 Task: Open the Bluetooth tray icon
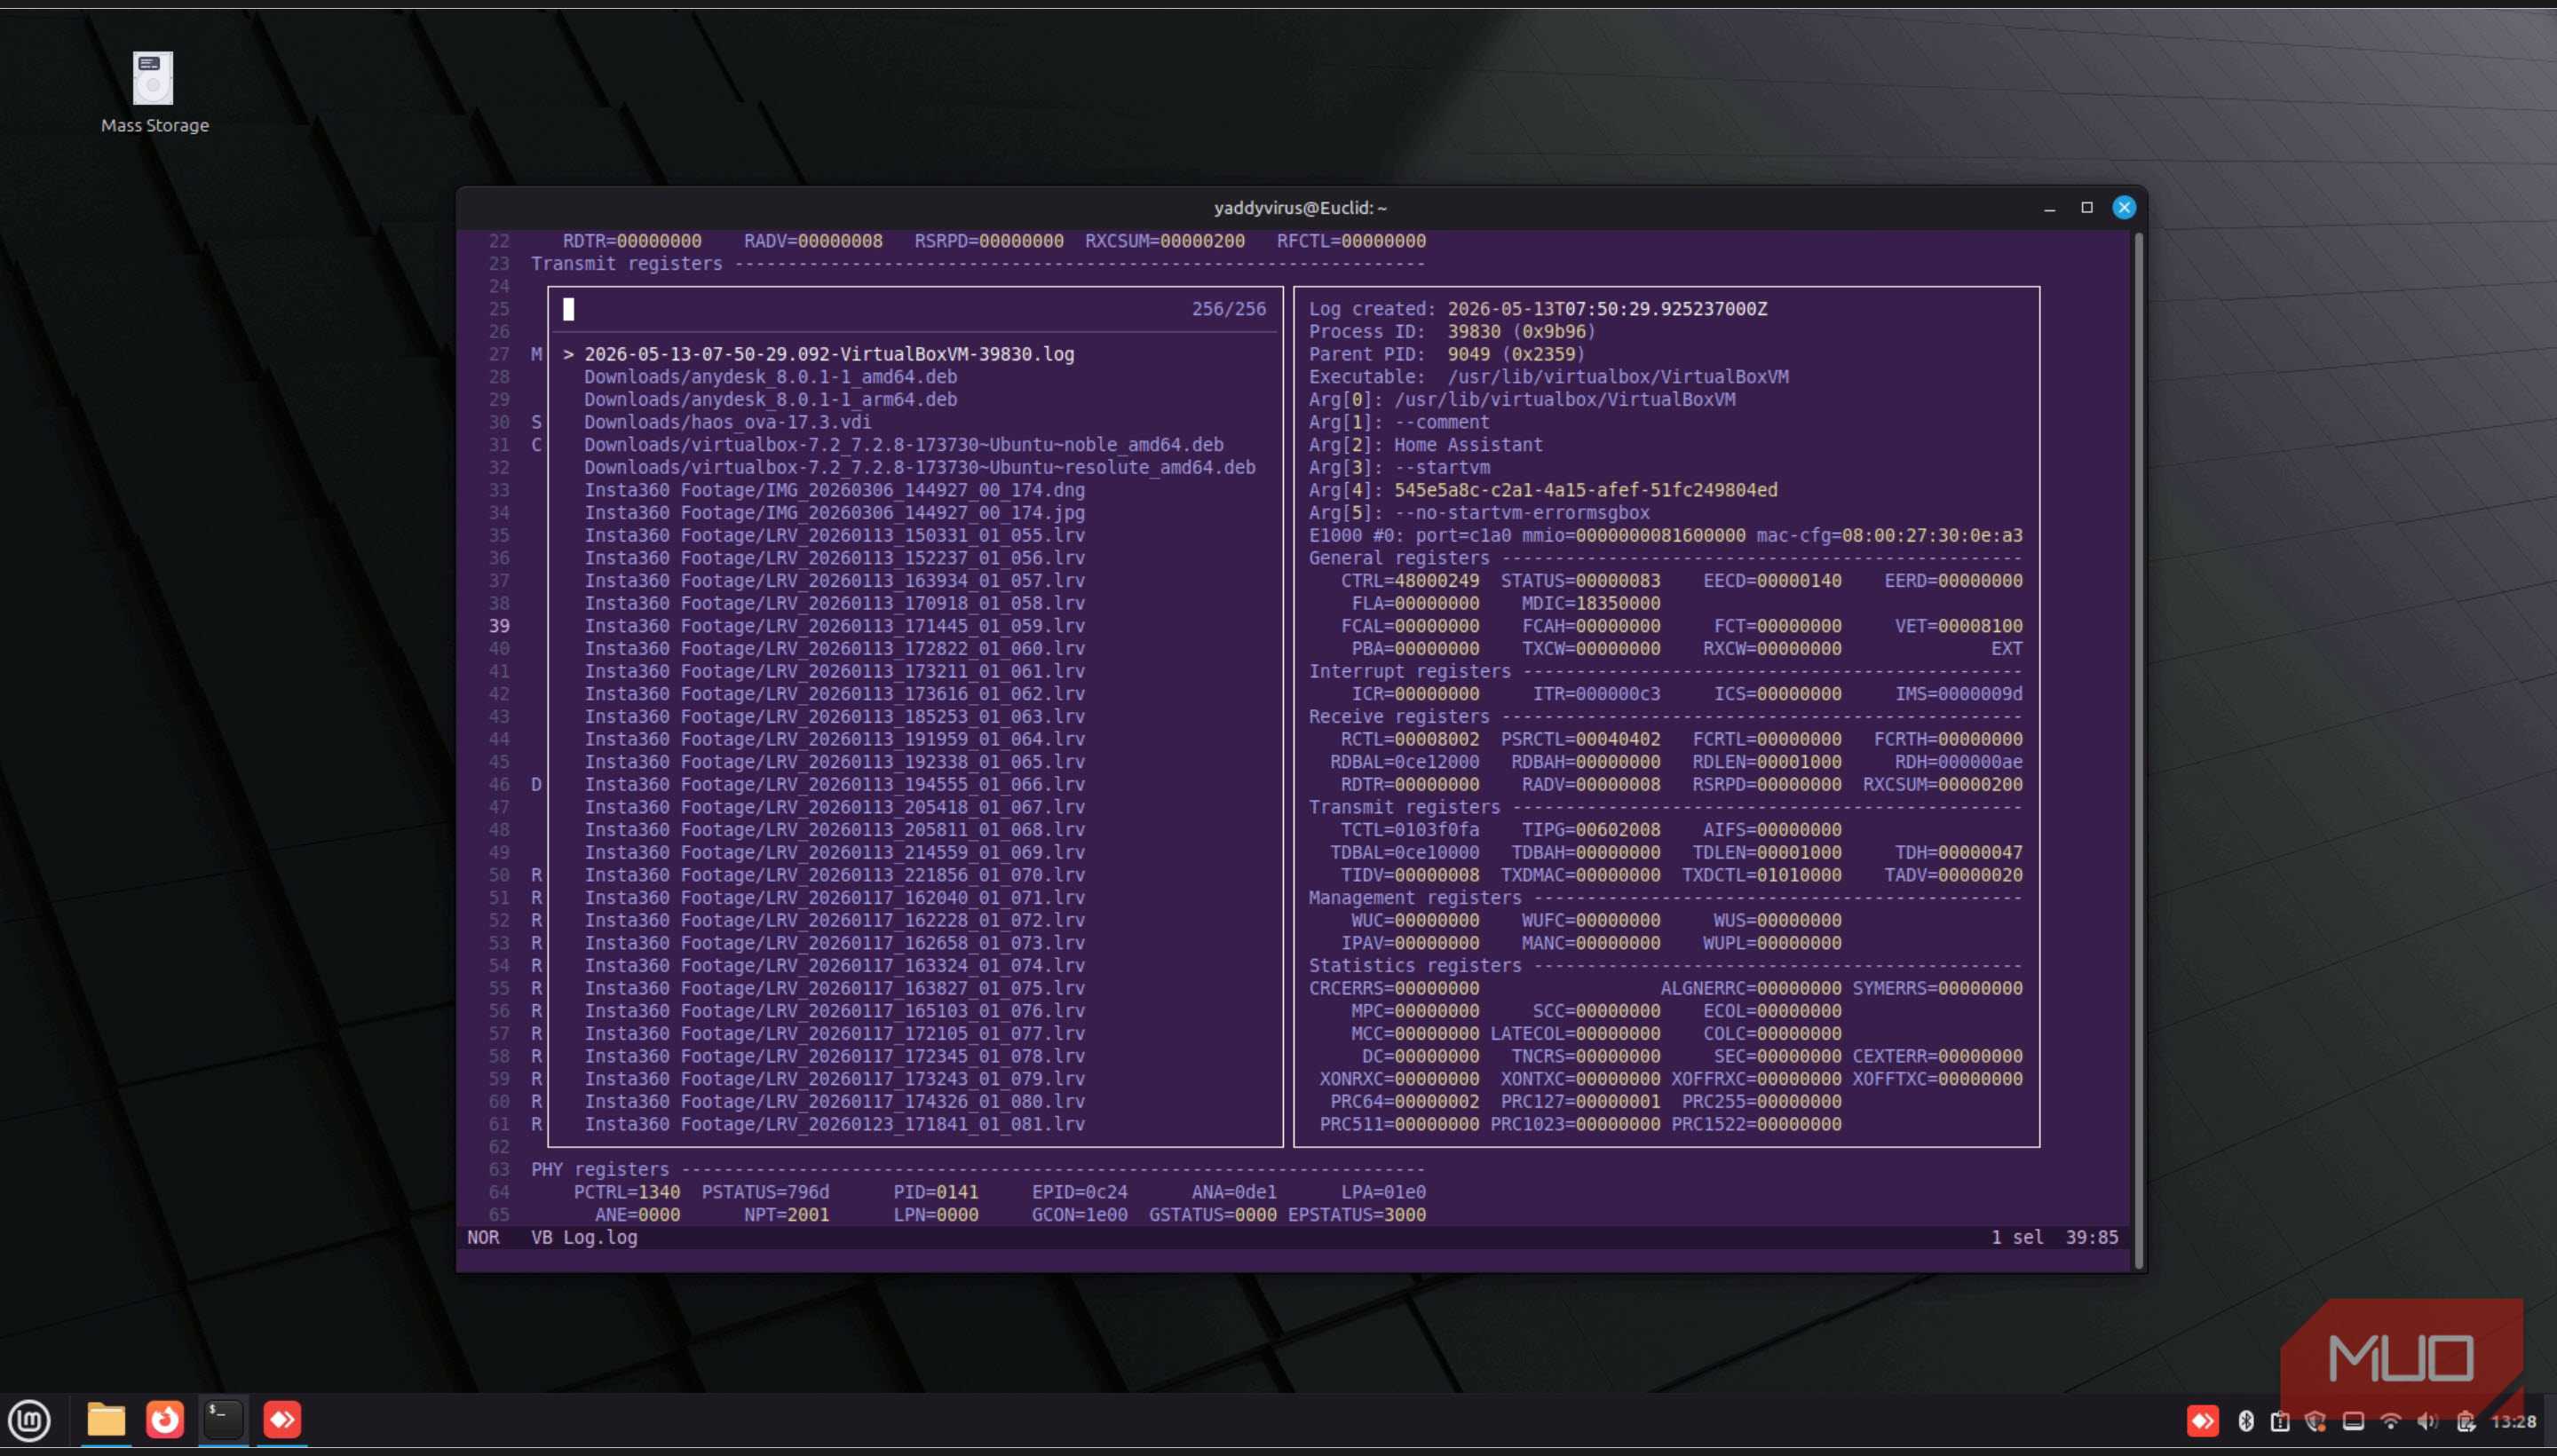coord(2245,1421)
